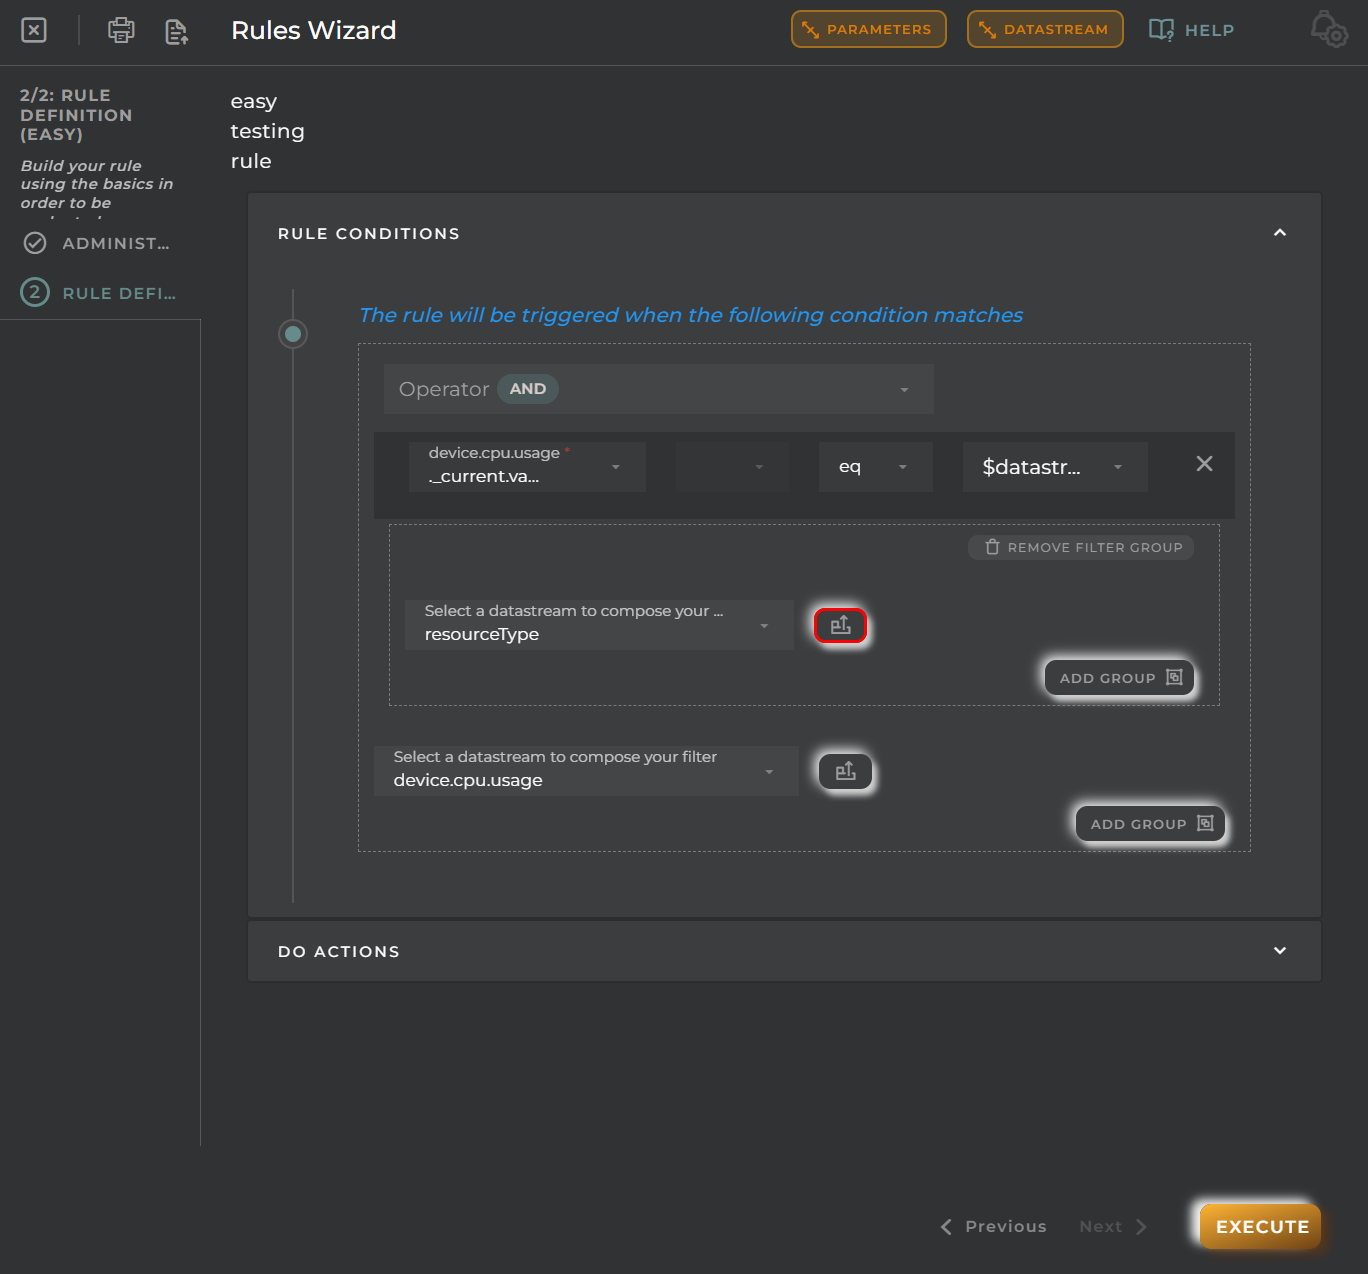Click the timeline marker beside the condition

pyautogui.click(x=293, y=334)
